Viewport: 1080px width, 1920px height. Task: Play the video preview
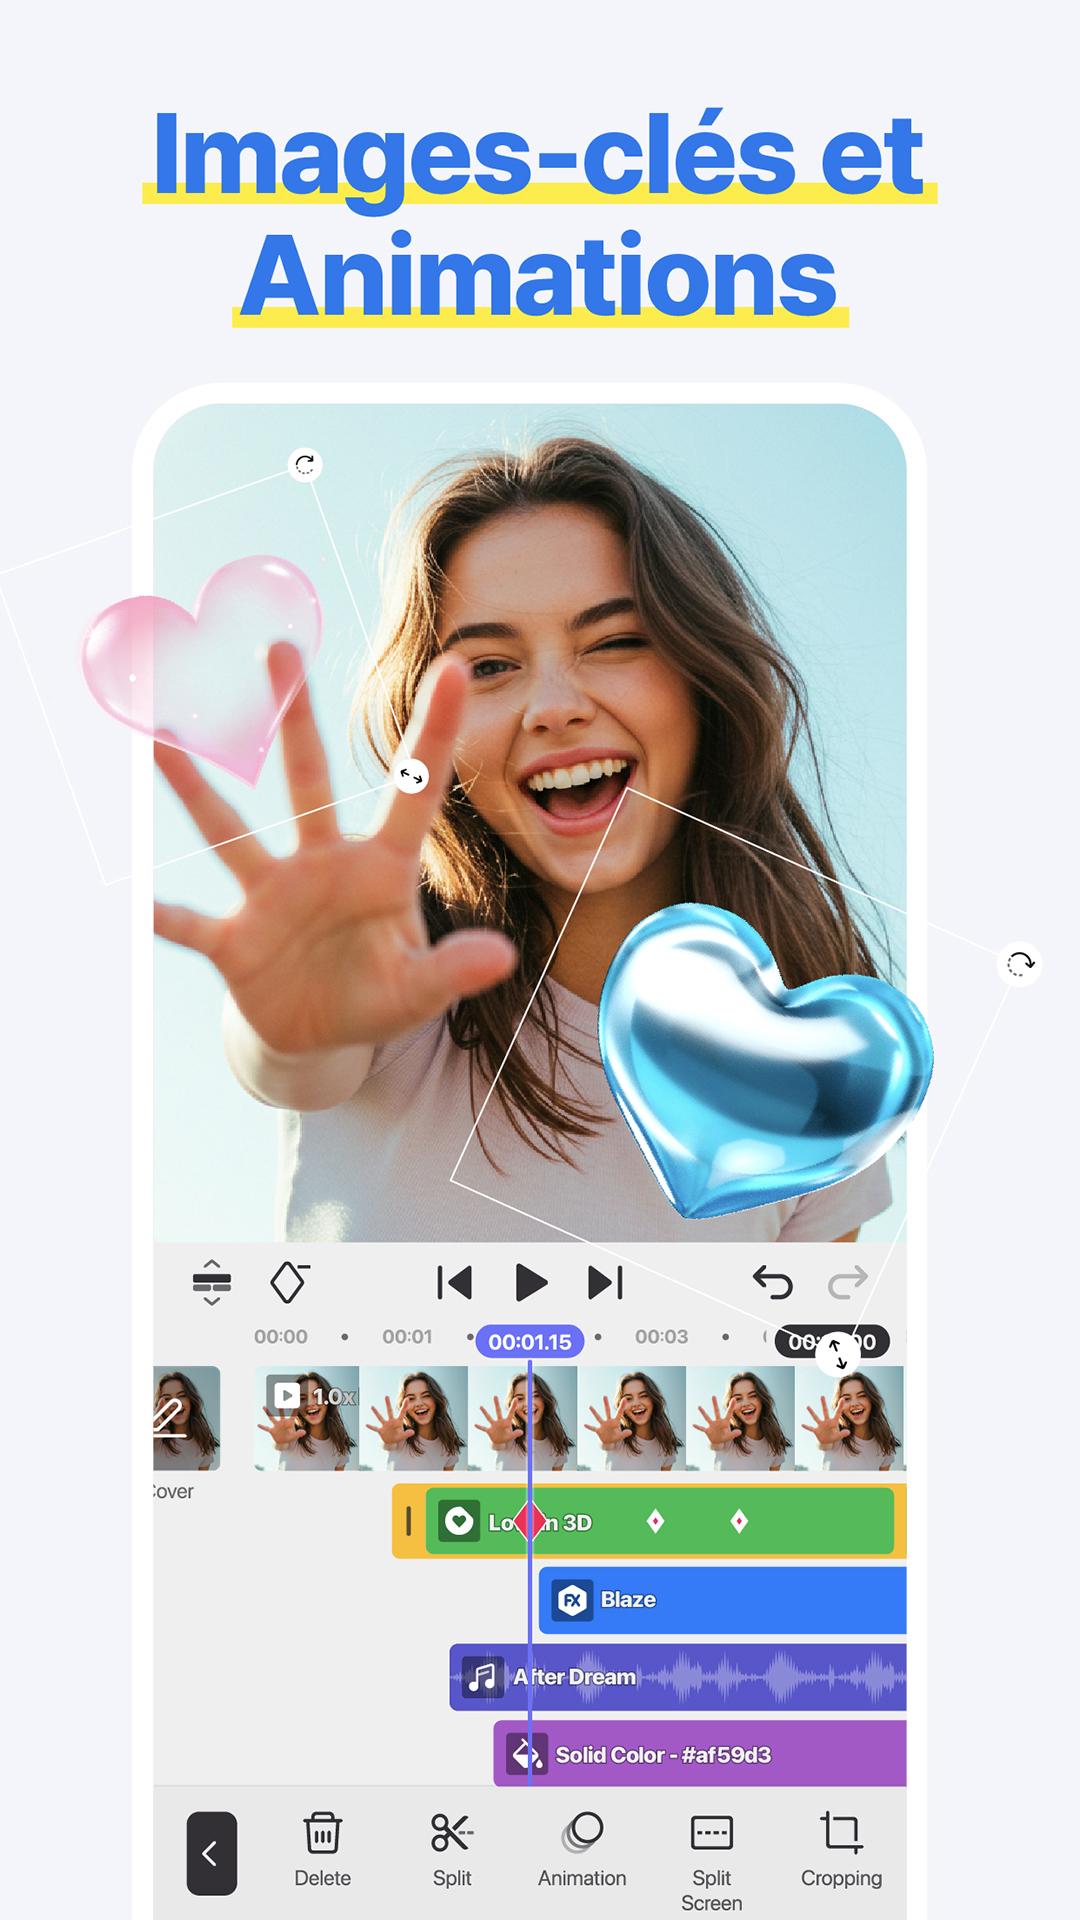pos(530,1283)
